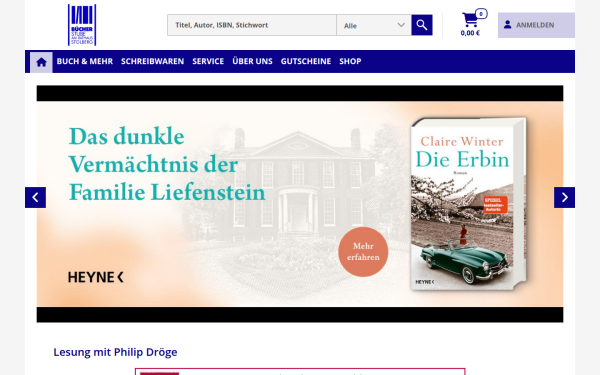Click the 0,00 € cart total
600x375 pixels.
(x=470, y=33)
